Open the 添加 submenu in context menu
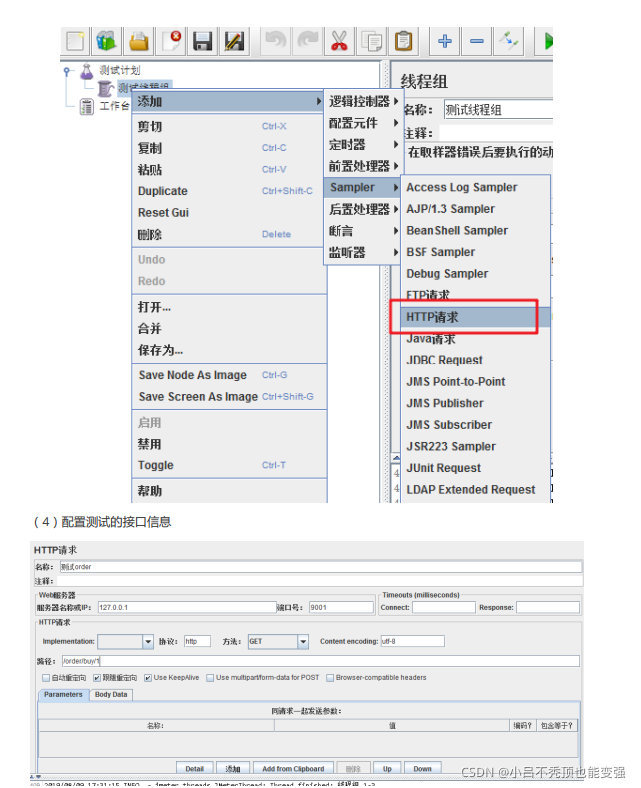 pos(228,102)
